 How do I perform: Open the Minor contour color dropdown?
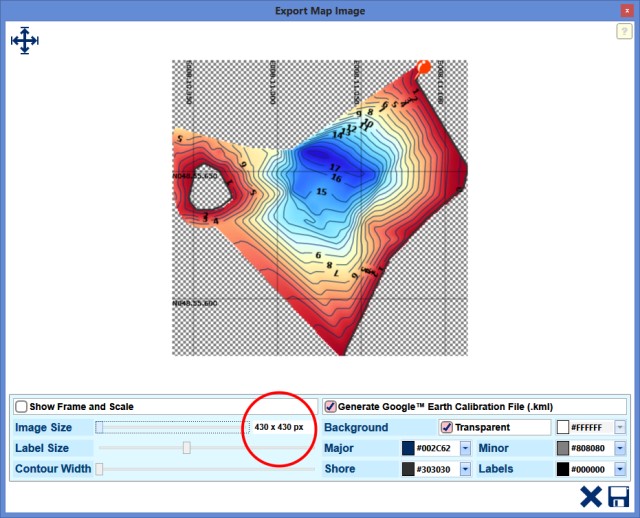pos(620,448)
